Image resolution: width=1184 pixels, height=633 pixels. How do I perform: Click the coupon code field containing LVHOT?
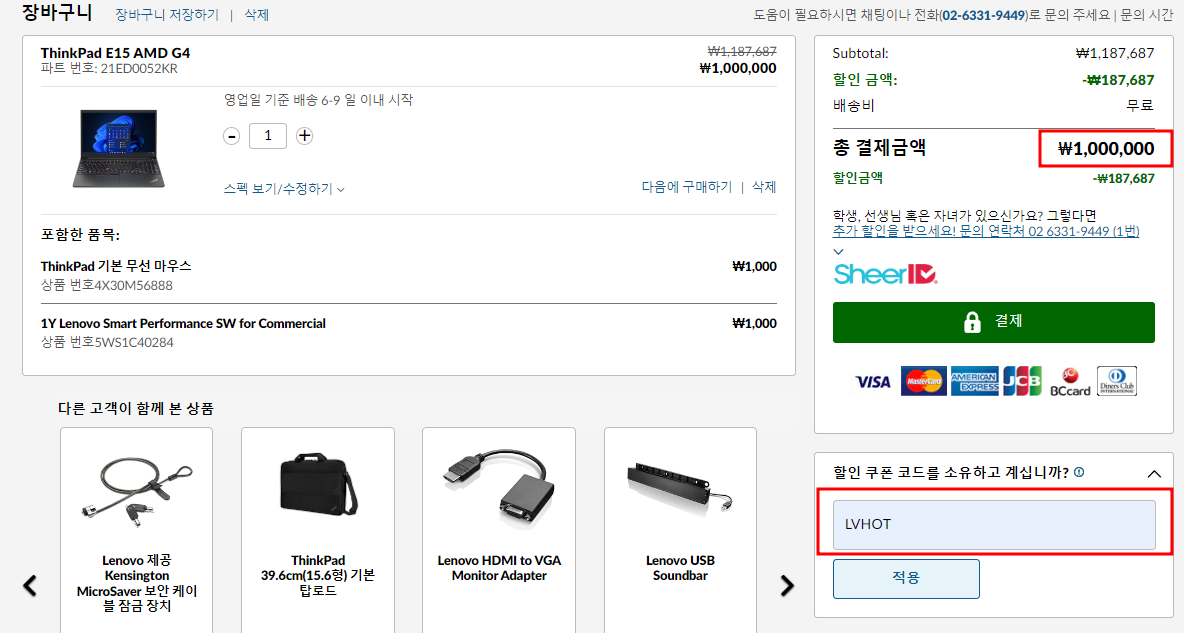994,524
